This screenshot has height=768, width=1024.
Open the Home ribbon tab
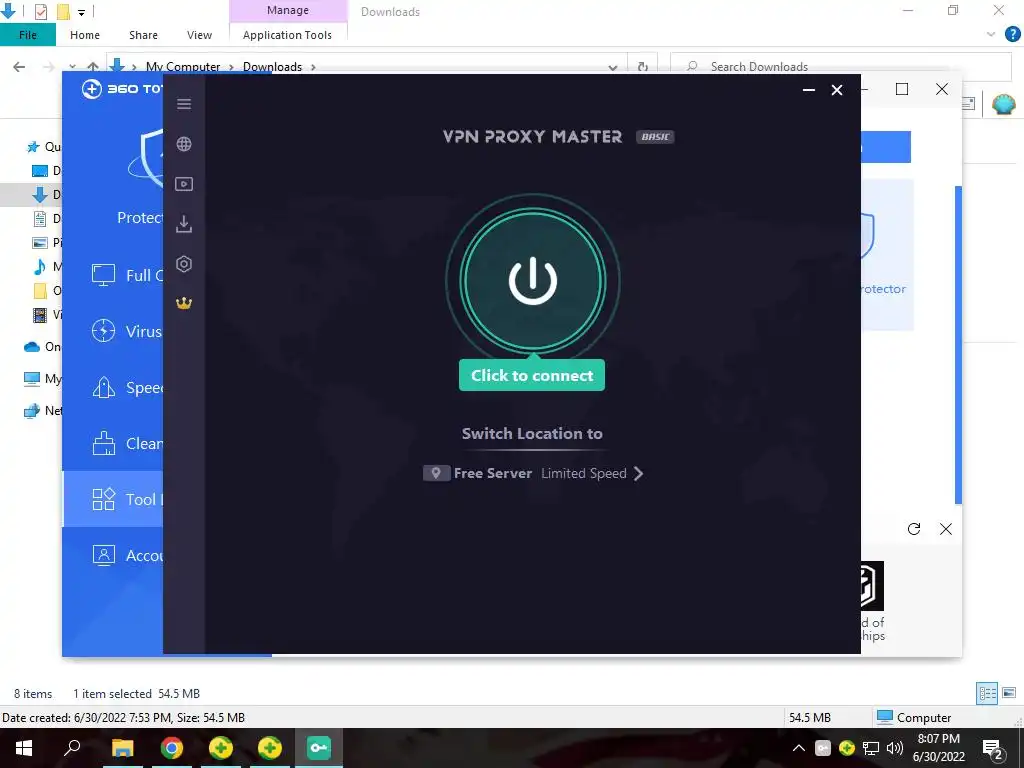point(85,35)
